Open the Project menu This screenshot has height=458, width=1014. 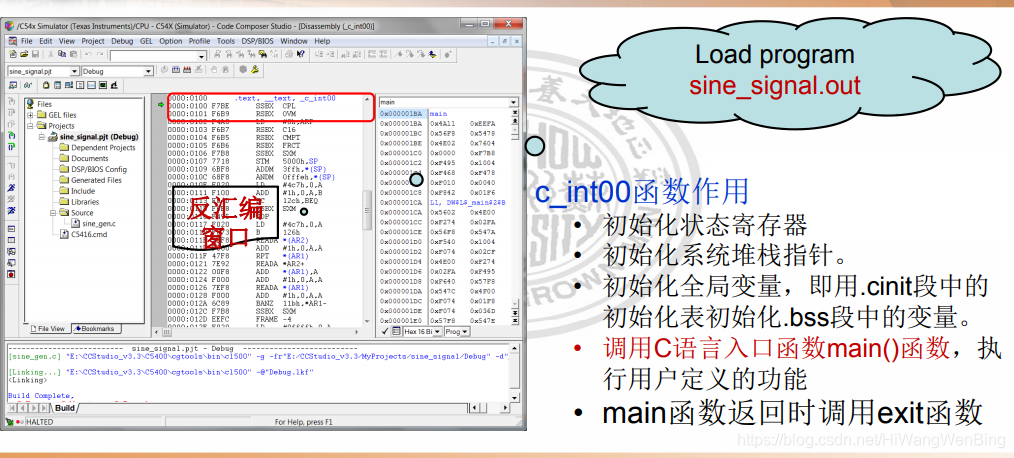(x=92, y=41)
